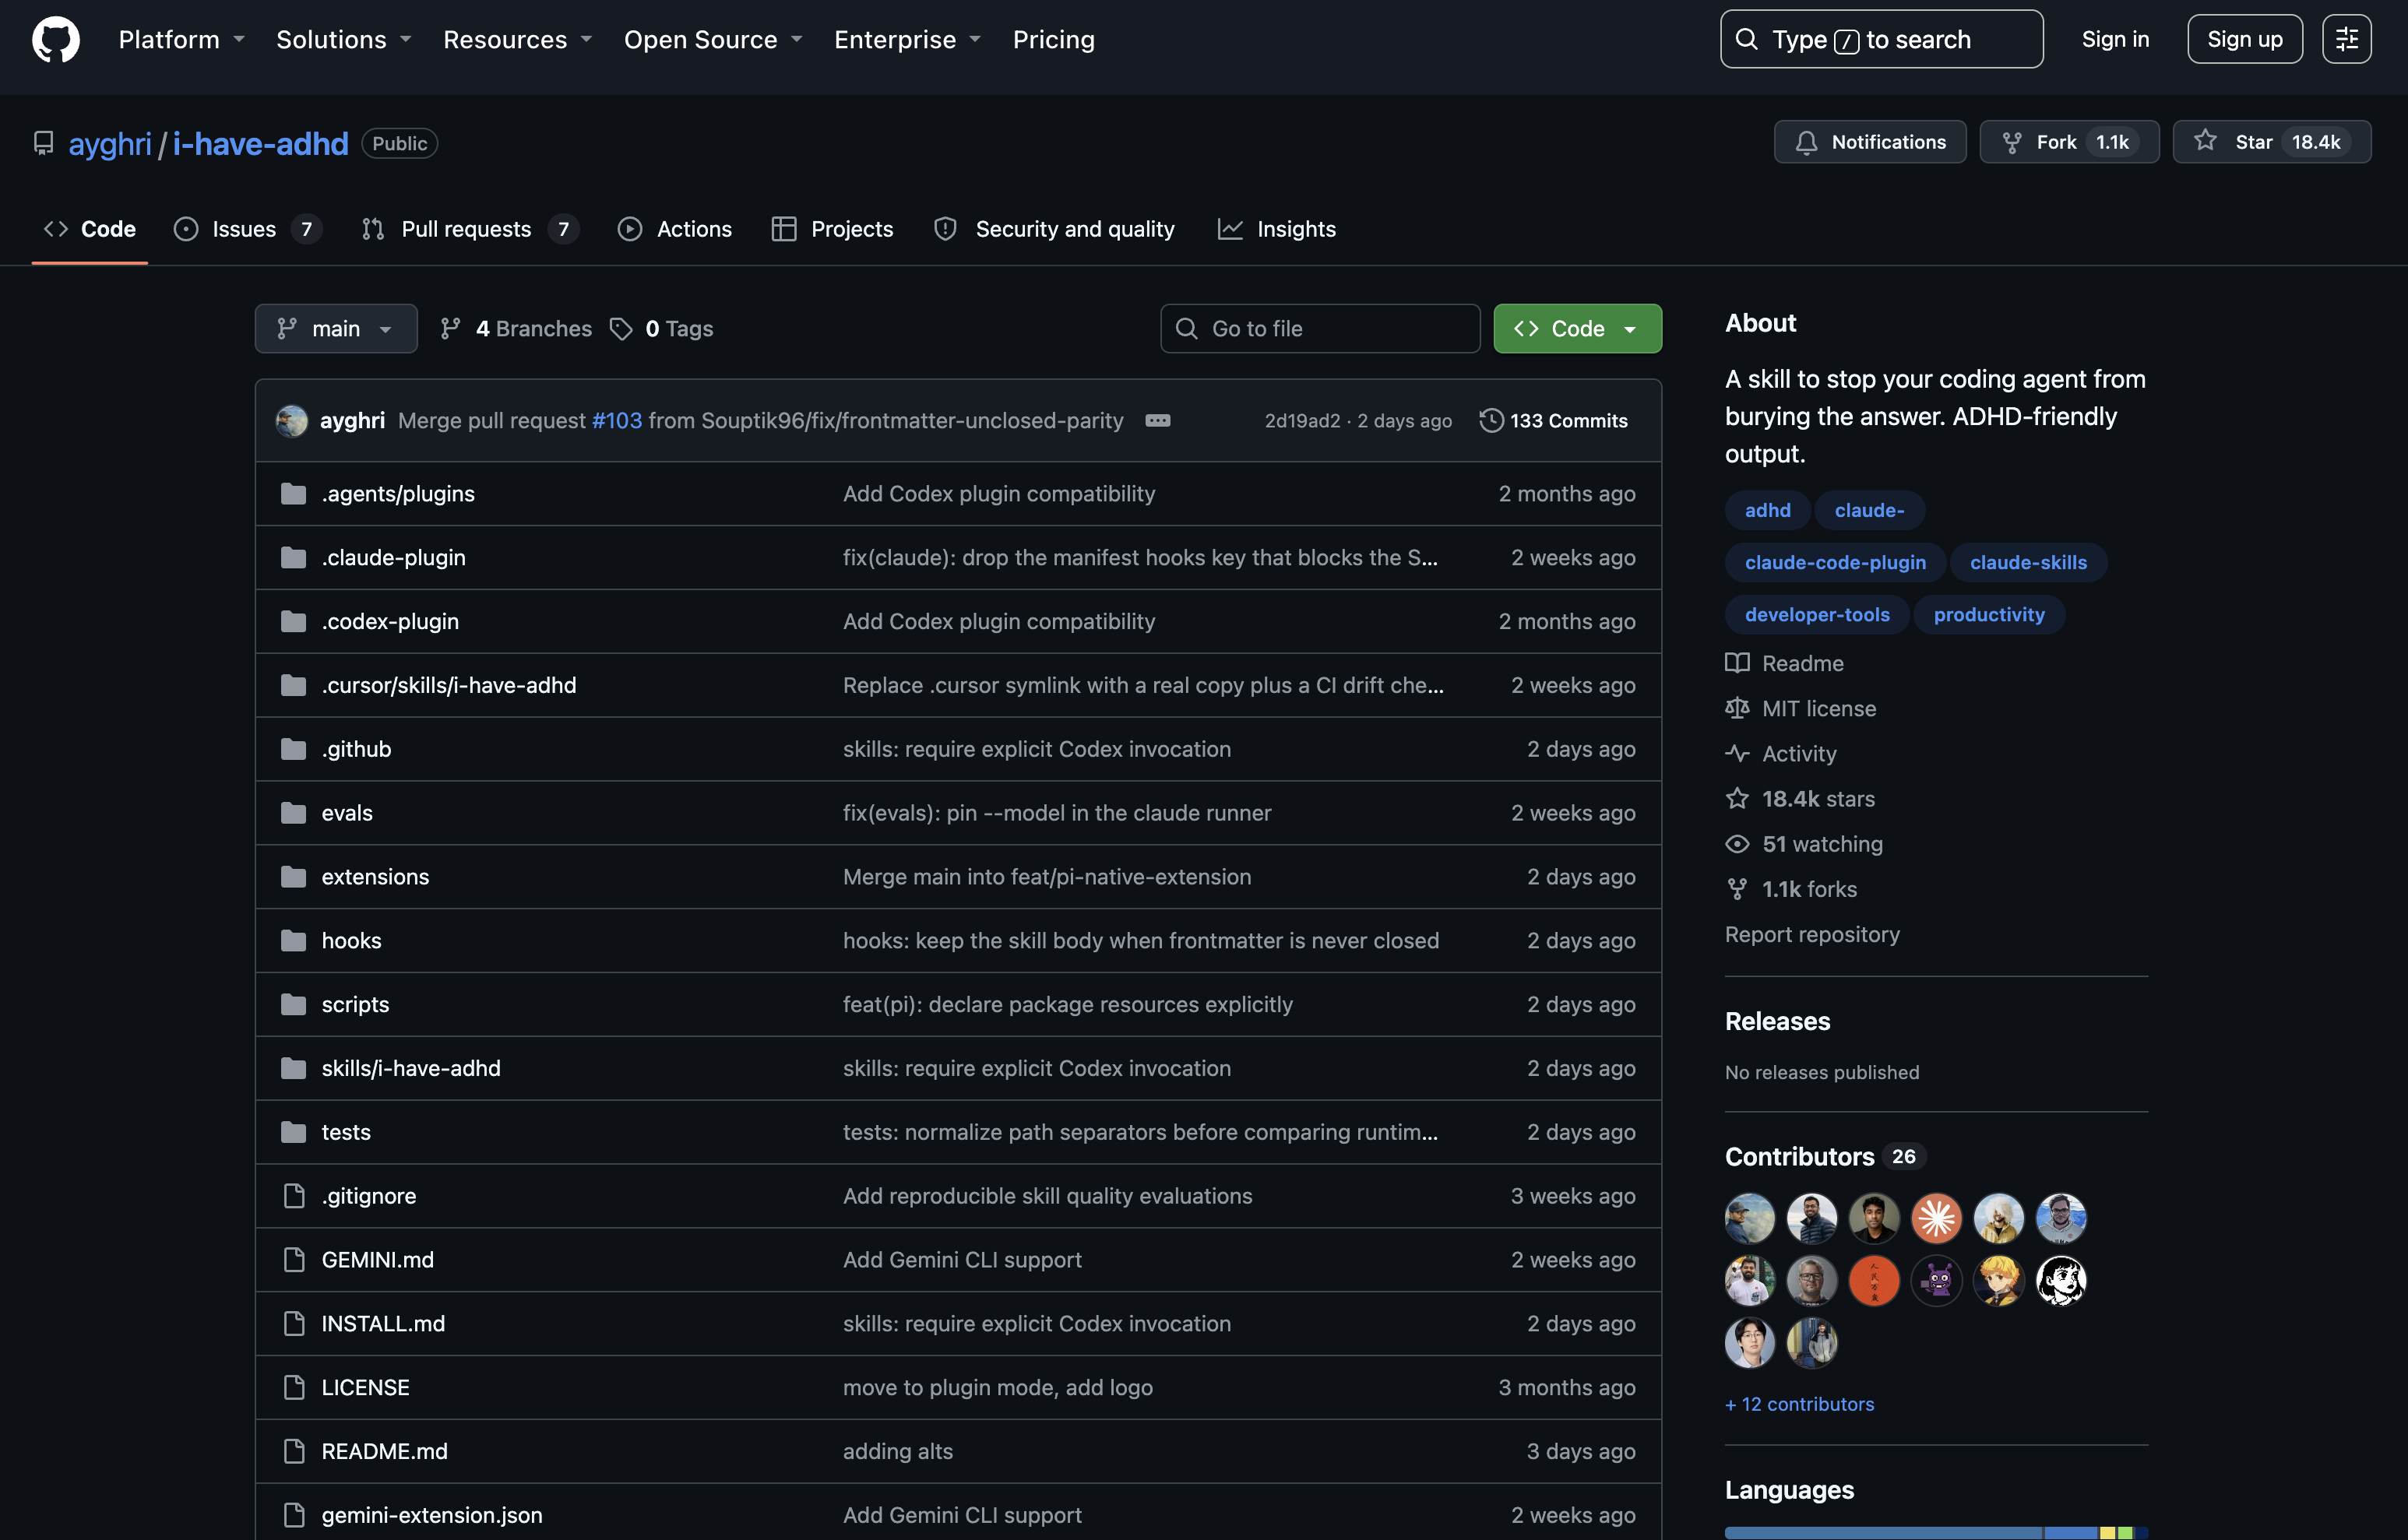The image size is (2408, 1540).
Task: Open the productivity topic tag
Action: 1989,614
